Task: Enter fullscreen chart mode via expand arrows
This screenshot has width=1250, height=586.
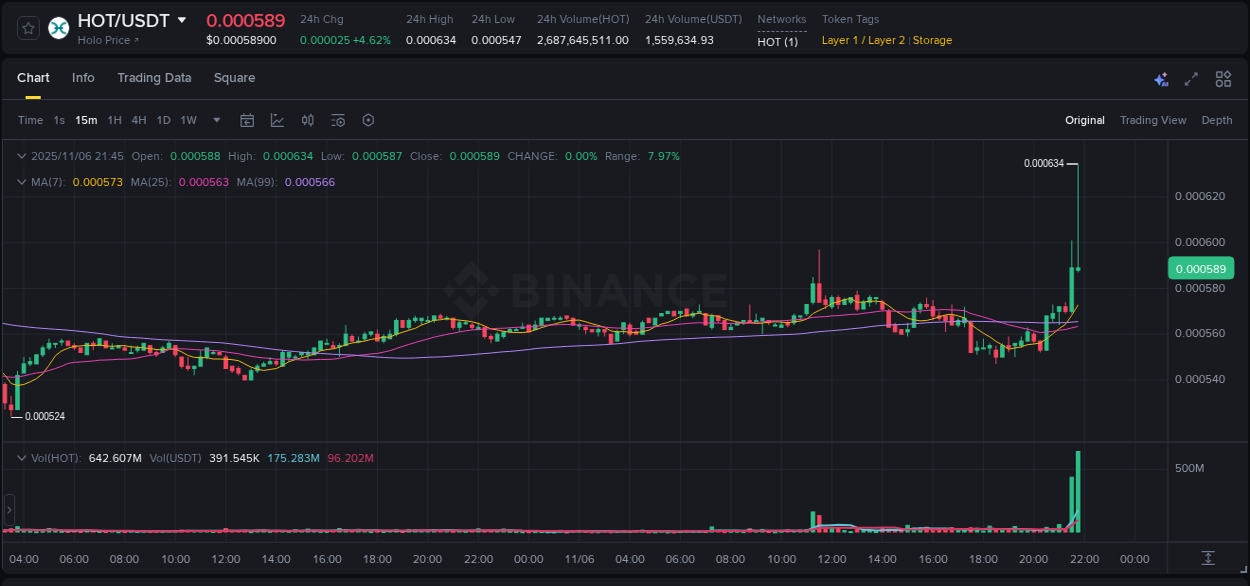Action: [x=1190, y=78]
